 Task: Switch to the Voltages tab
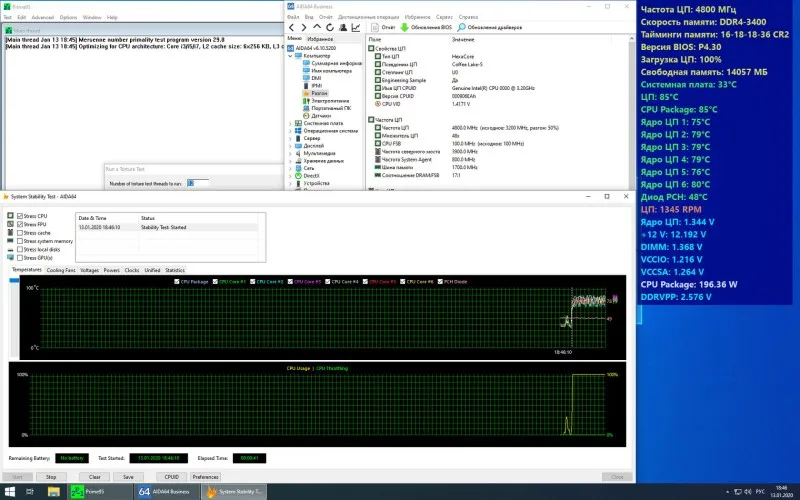[x=89, y=270]
